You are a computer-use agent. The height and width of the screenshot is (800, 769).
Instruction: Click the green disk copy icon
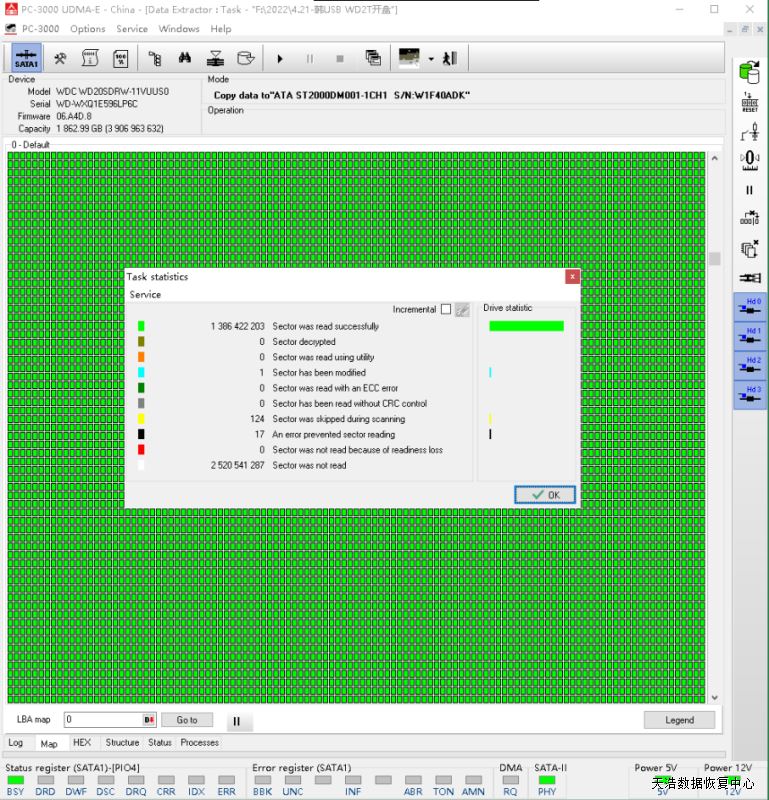(749, 72)
